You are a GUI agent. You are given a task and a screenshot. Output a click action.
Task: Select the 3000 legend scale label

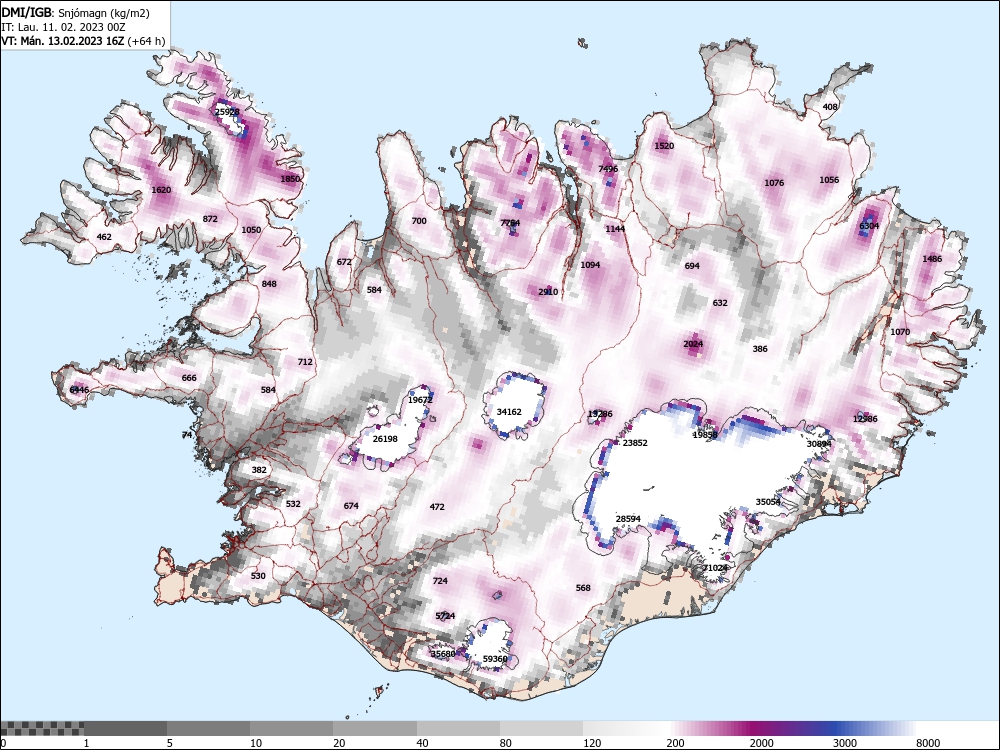(x=844, y=743)
